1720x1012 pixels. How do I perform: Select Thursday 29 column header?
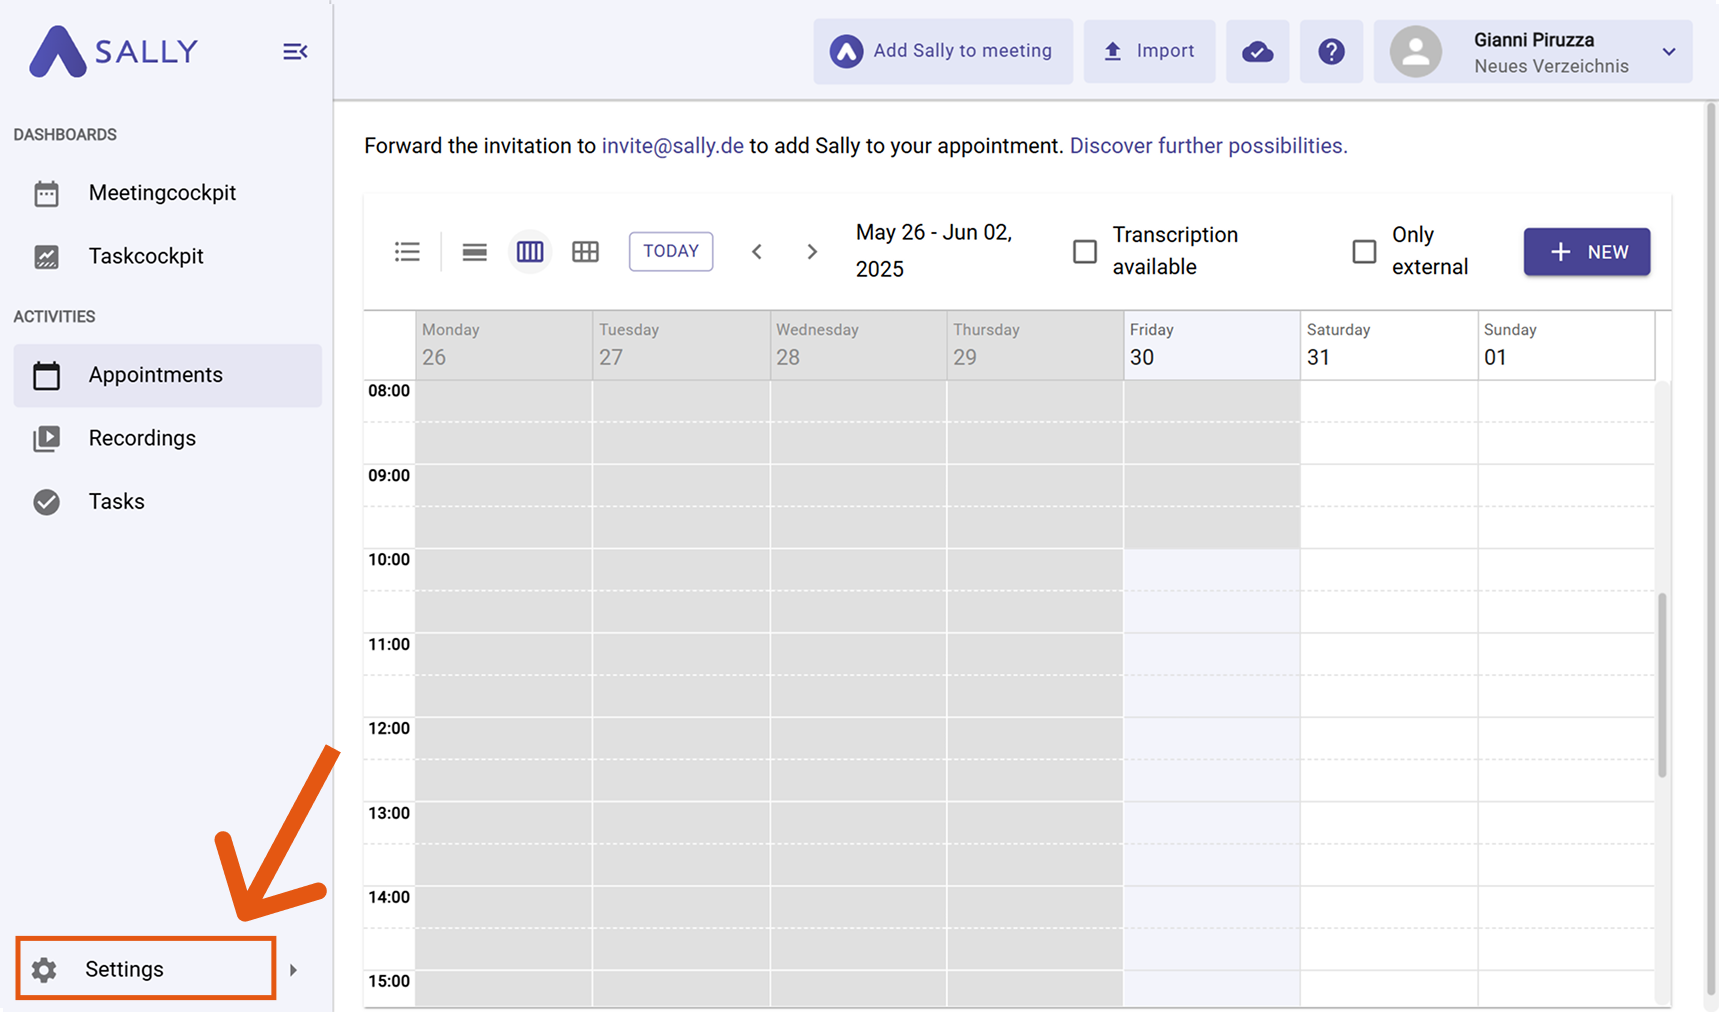point(1035,345)
